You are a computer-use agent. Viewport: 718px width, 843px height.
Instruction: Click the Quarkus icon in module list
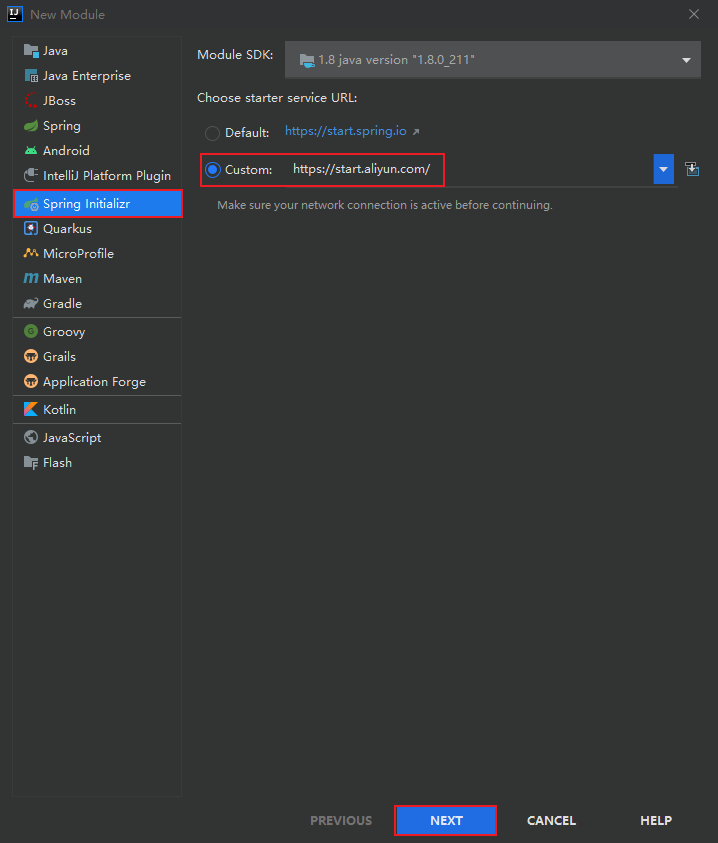(x=31, y=229)
